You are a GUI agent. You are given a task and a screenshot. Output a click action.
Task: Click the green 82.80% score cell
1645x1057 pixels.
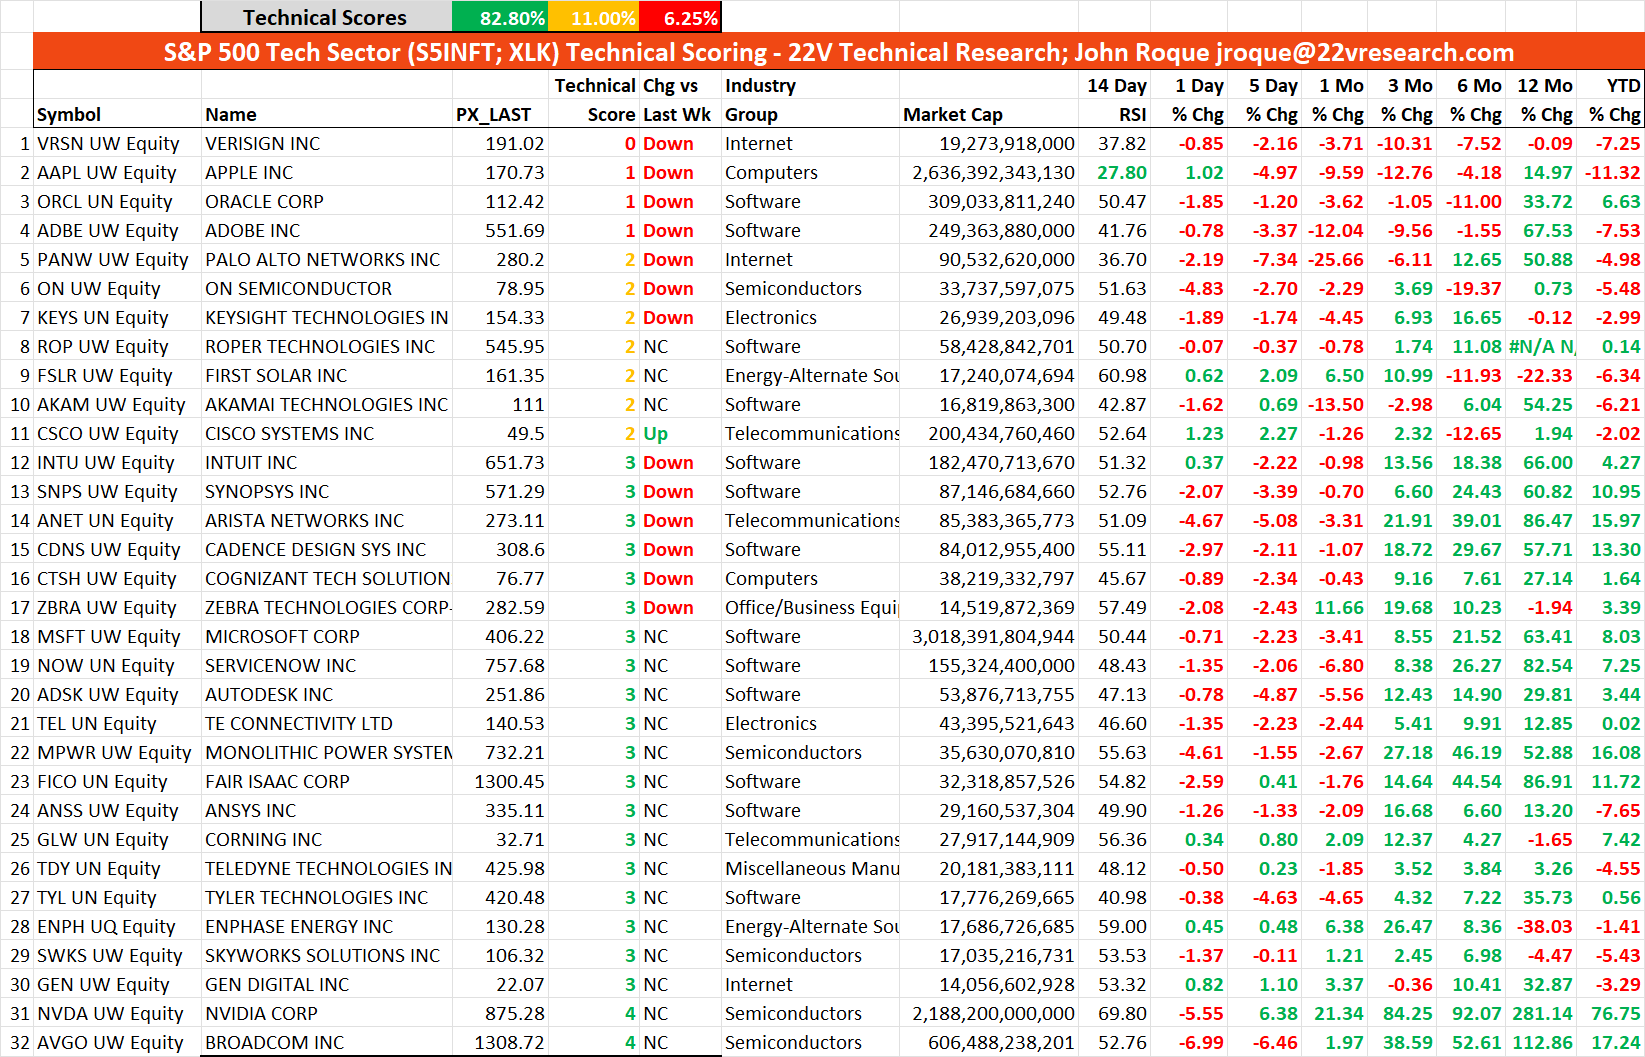500,17
